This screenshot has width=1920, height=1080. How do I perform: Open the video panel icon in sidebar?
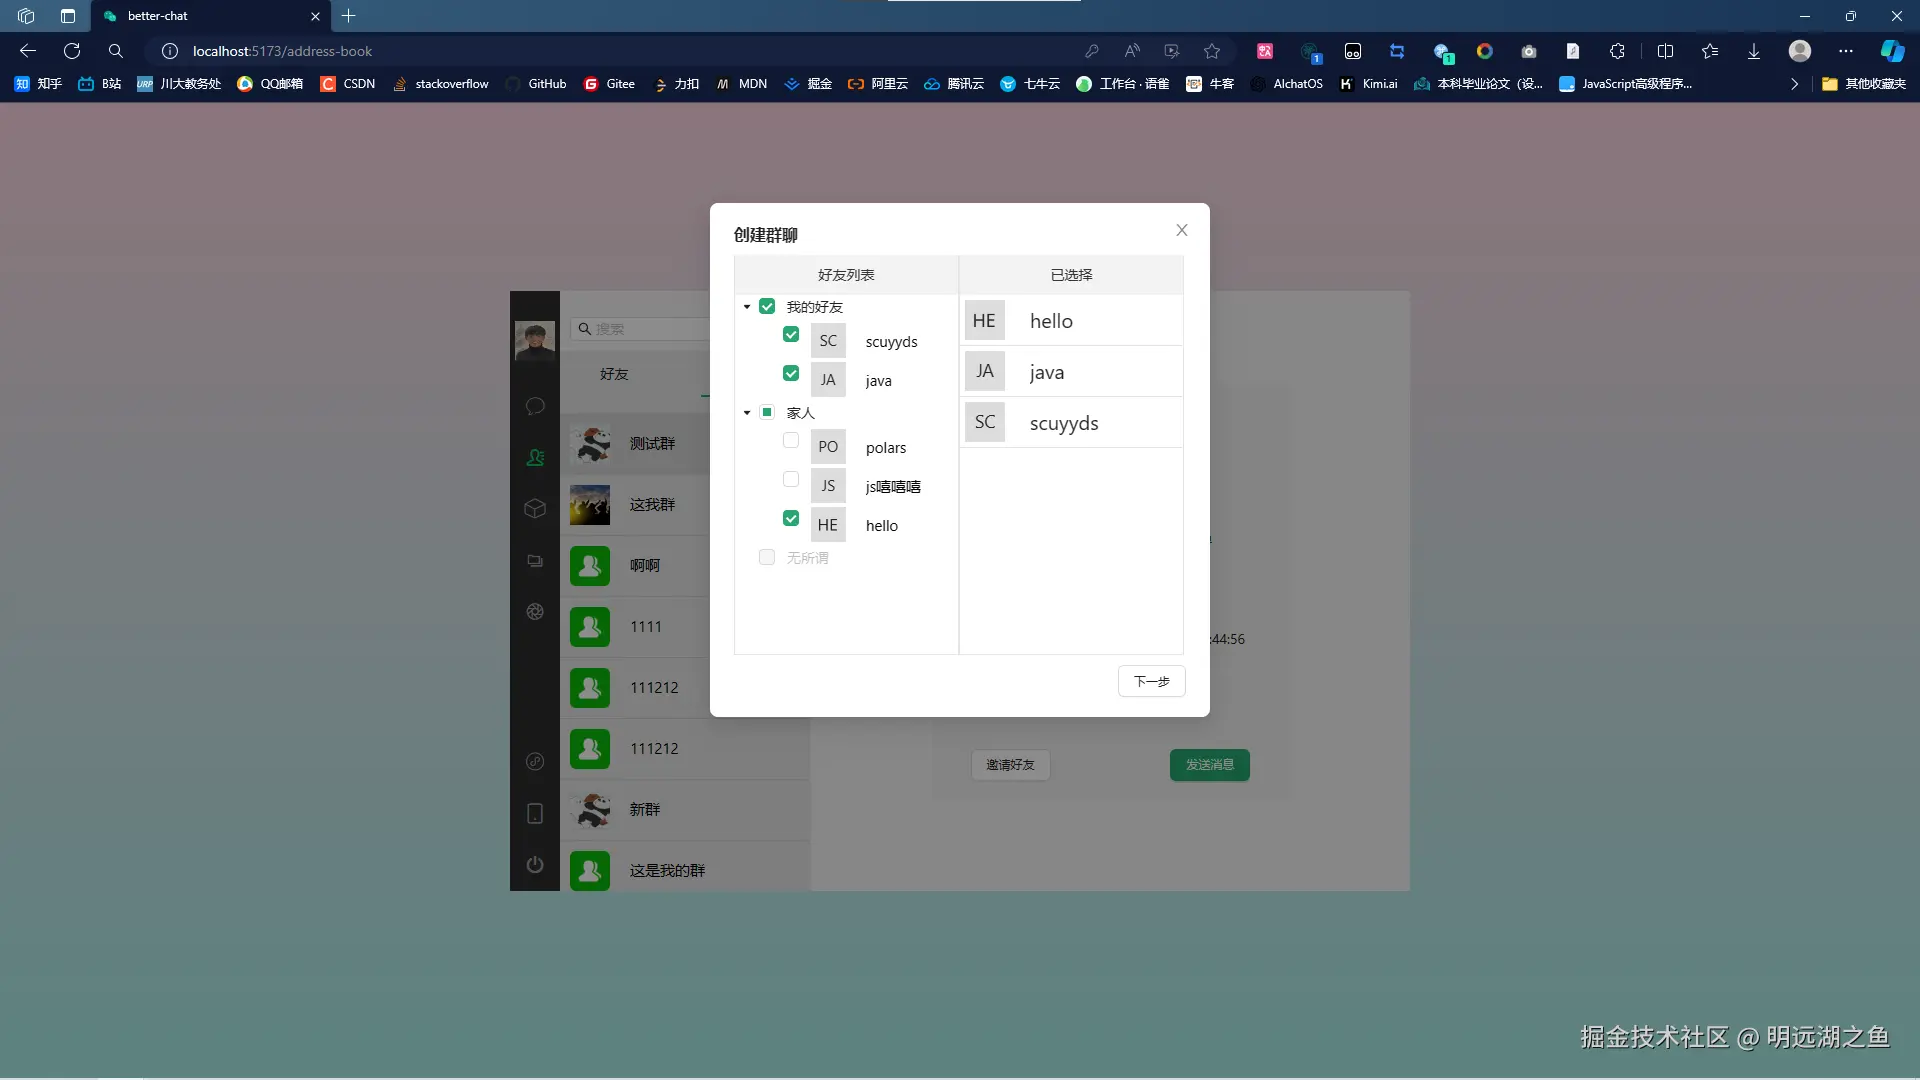point(535,561)
